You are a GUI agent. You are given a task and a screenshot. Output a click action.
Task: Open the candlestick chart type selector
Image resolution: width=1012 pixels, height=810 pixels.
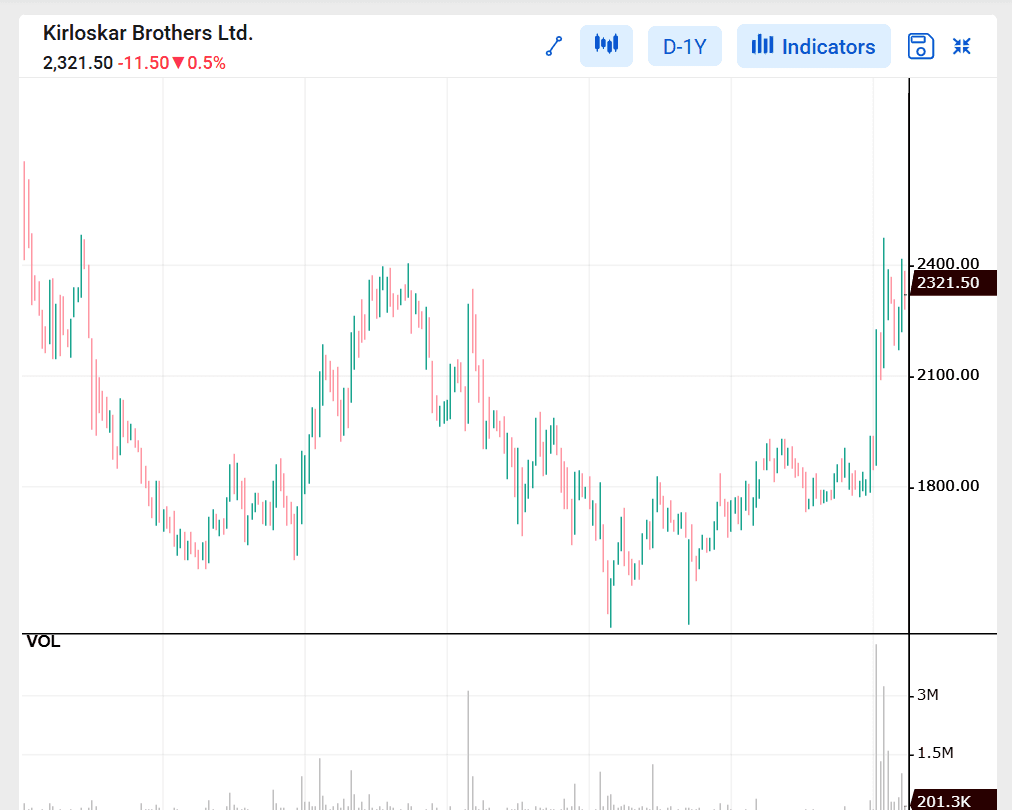point(606,46)
